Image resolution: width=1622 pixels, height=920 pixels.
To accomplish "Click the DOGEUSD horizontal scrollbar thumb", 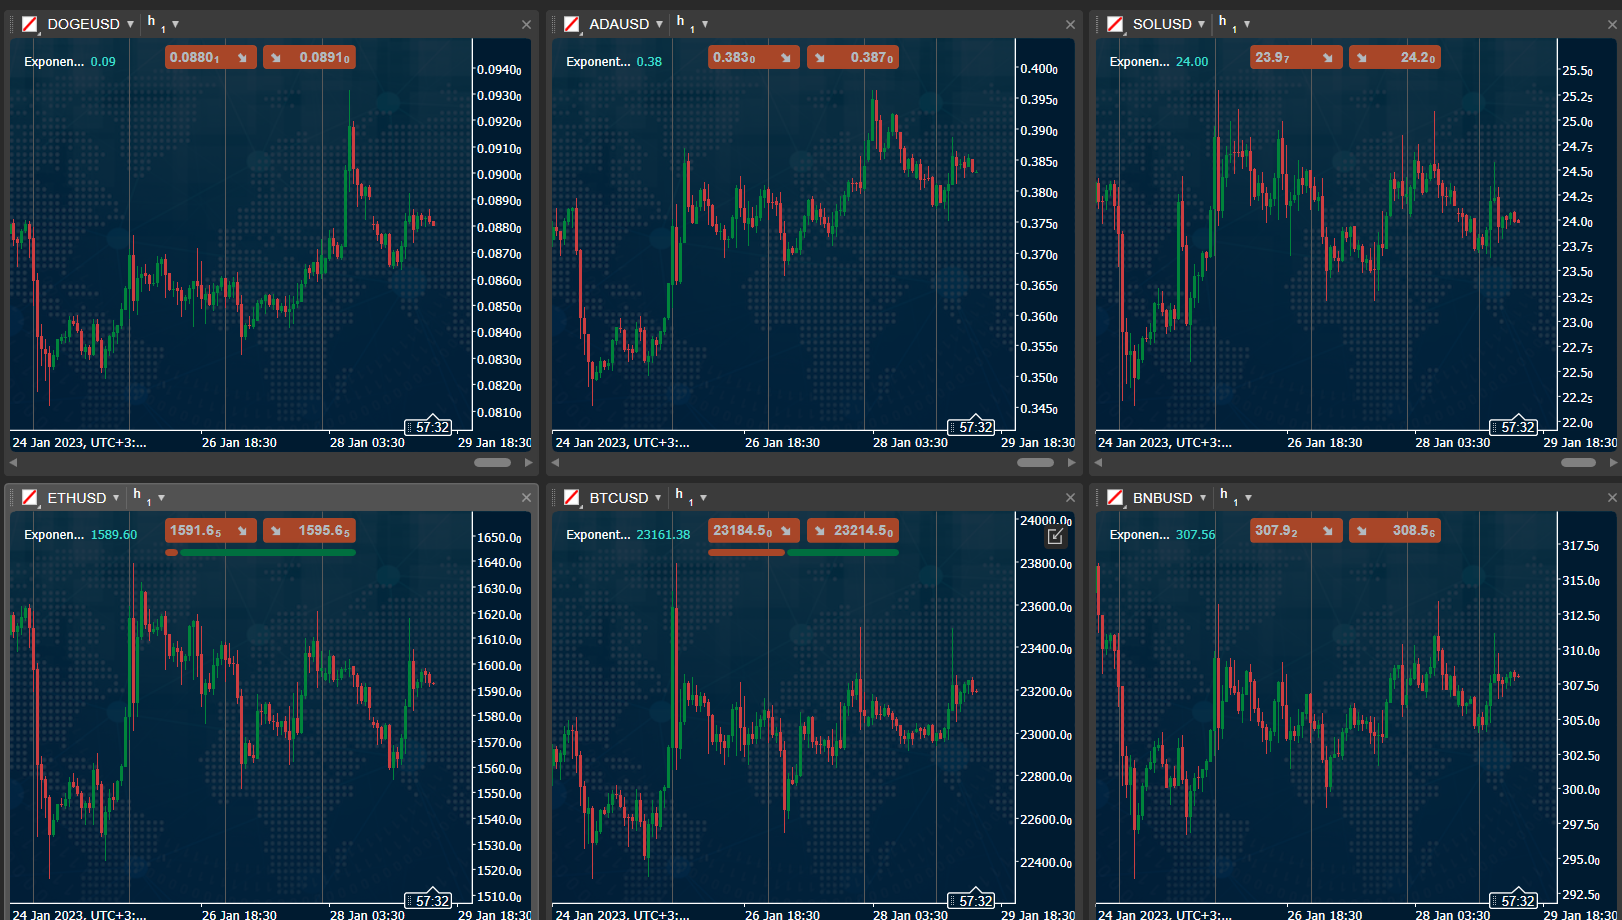I will [x=492, y=463].
